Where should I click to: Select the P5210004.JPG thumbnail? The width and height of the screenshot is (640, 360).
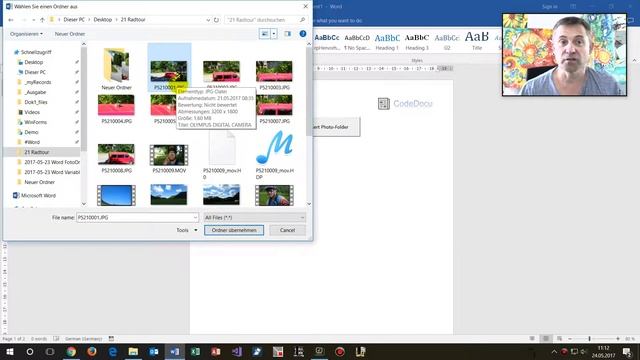116,105
